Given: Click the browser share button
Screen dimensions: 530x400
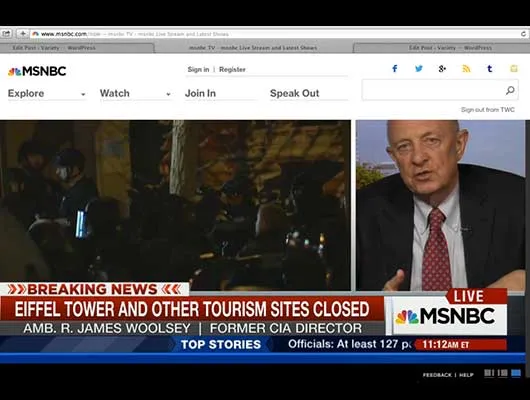Looking at the screenshot, I should coord(7,33).
